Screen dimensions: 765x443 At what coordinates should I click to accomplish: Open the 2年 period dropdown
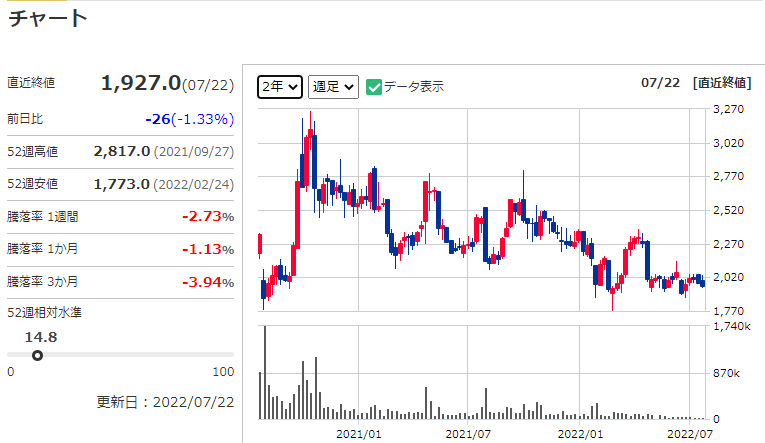coord(280,87)
